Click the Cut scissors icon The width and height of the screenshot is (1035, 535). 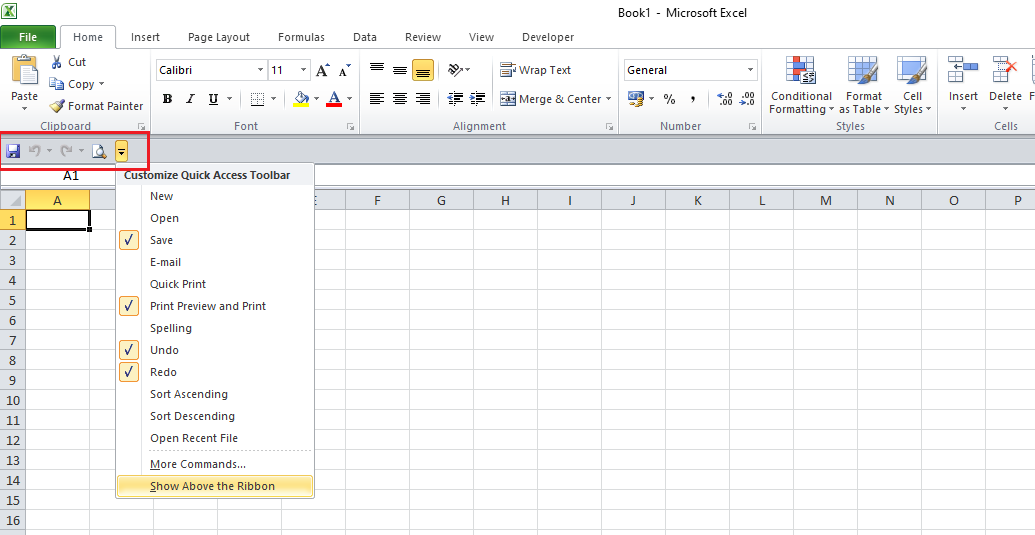click(x=57, y=62)
